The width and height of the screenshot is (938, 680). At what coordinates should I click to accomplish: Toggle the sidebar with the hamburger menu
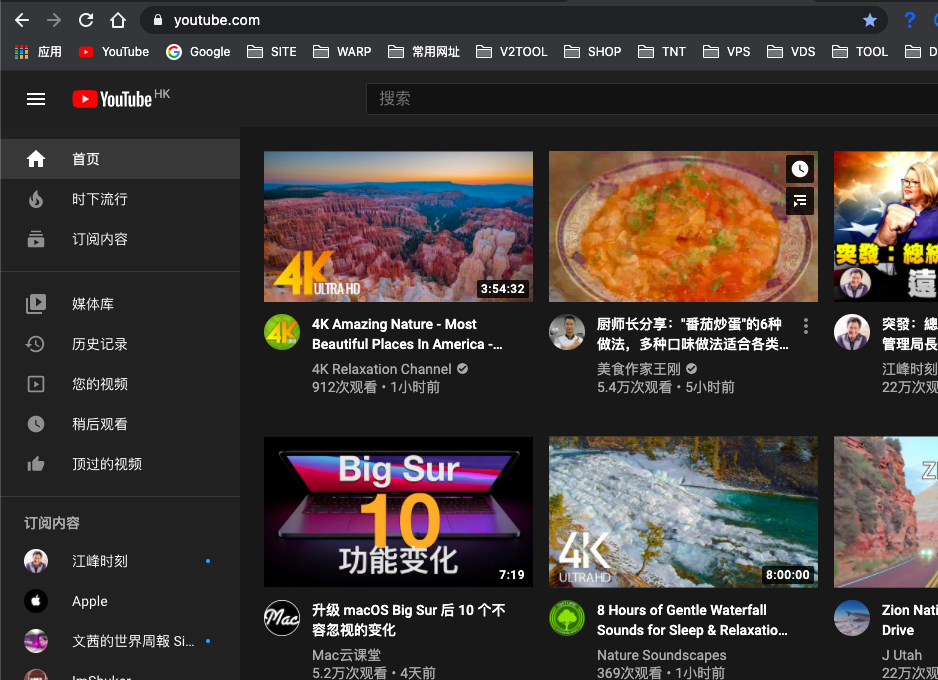coord(36,98)
